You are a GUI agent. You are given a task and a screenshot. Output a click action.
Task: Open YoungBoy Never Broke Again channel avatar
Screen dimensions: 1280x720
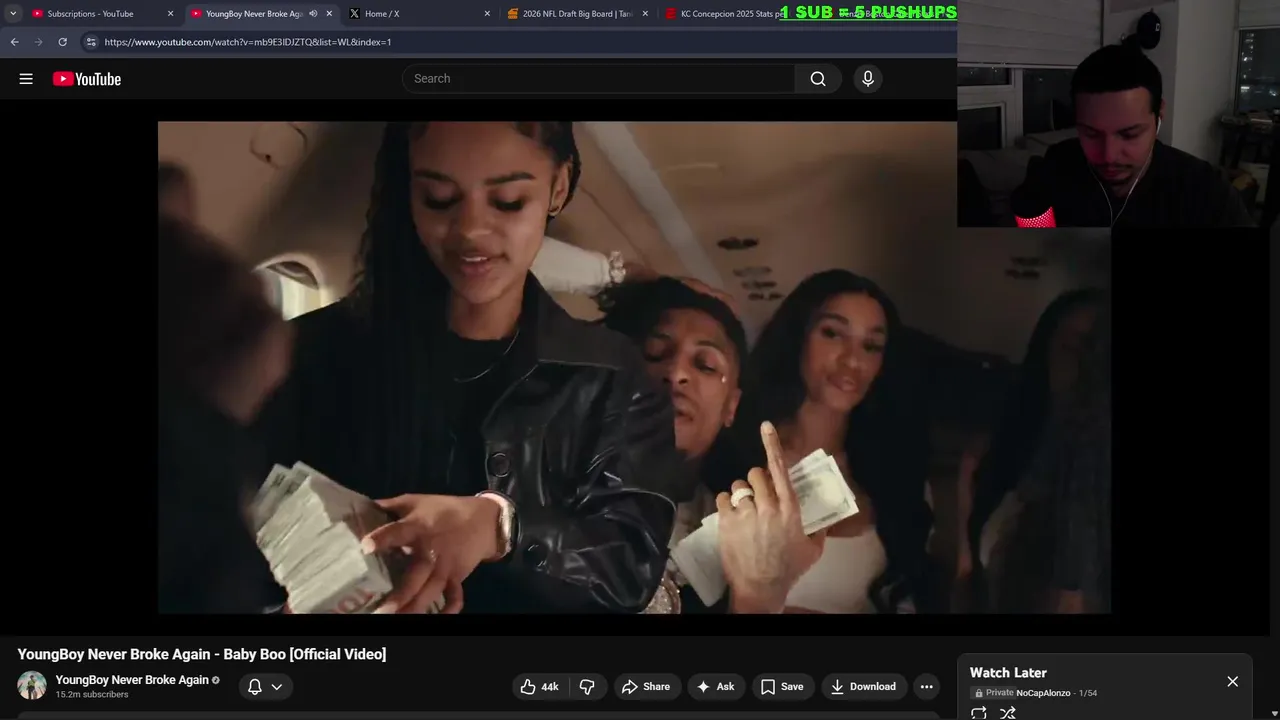32,685
